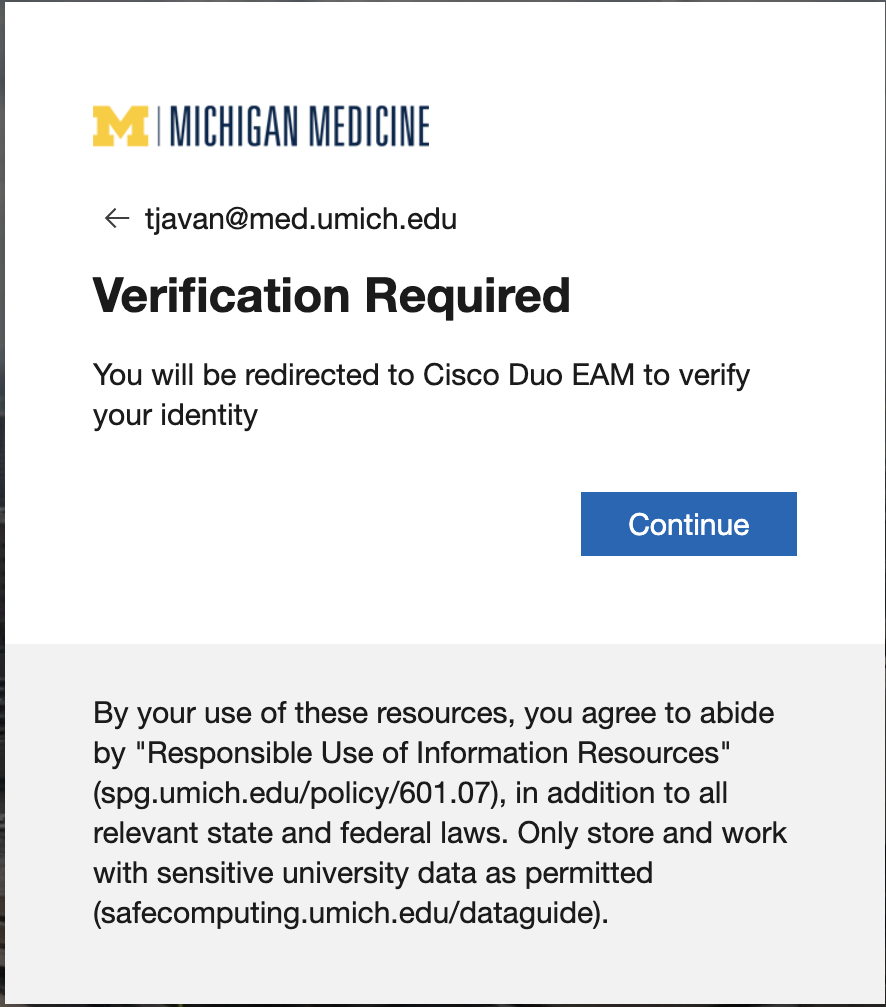Click the spg.umich.edu/policy/601.07 reference
The width and height of the screenshot is (886, 1007).
tap(296, 793)
